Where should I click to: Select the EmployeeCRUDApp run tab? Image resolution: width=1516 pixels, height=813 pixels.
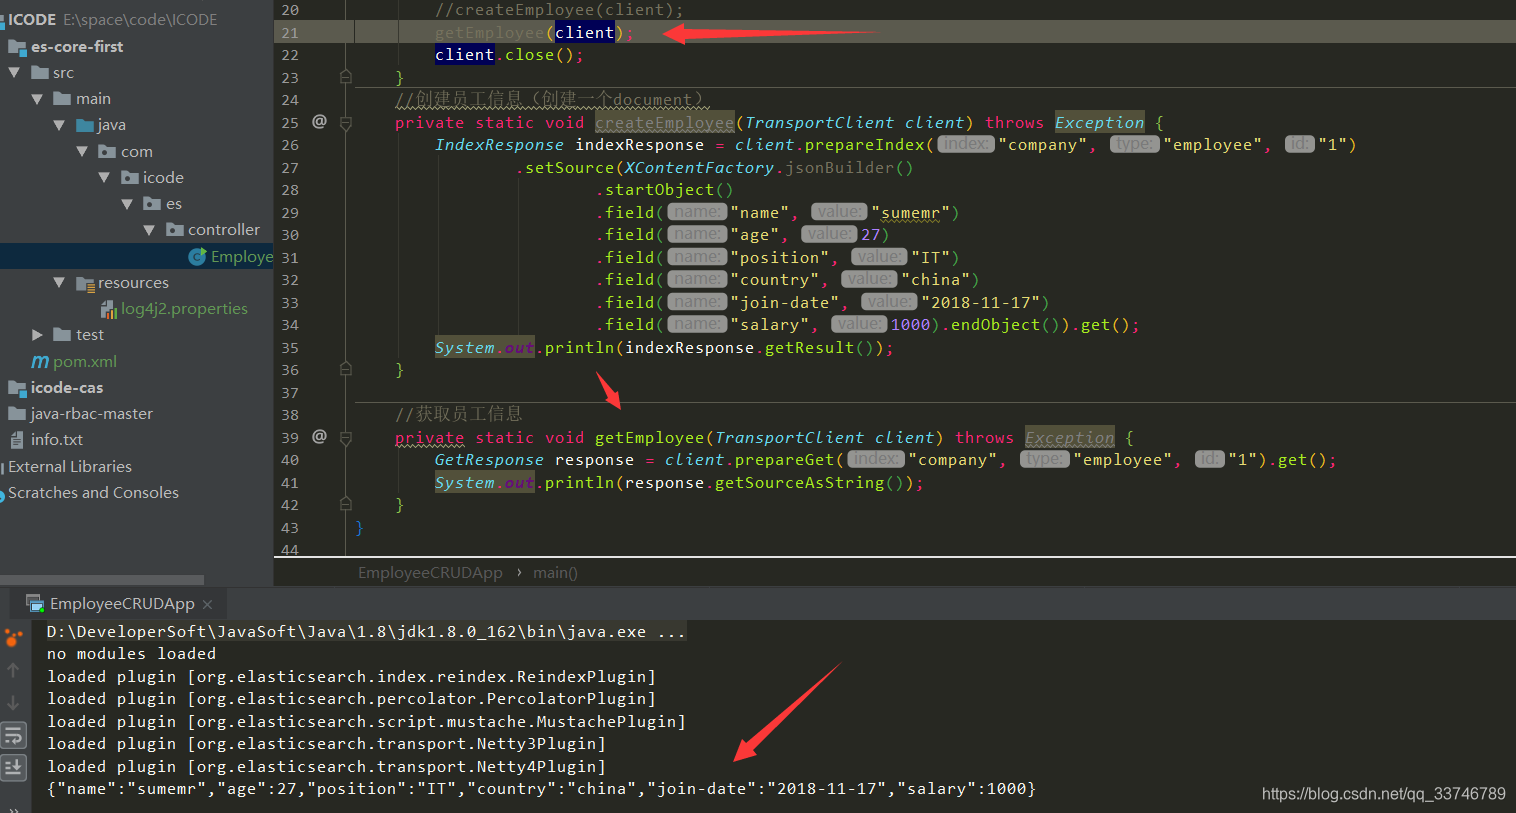point(119,604)
